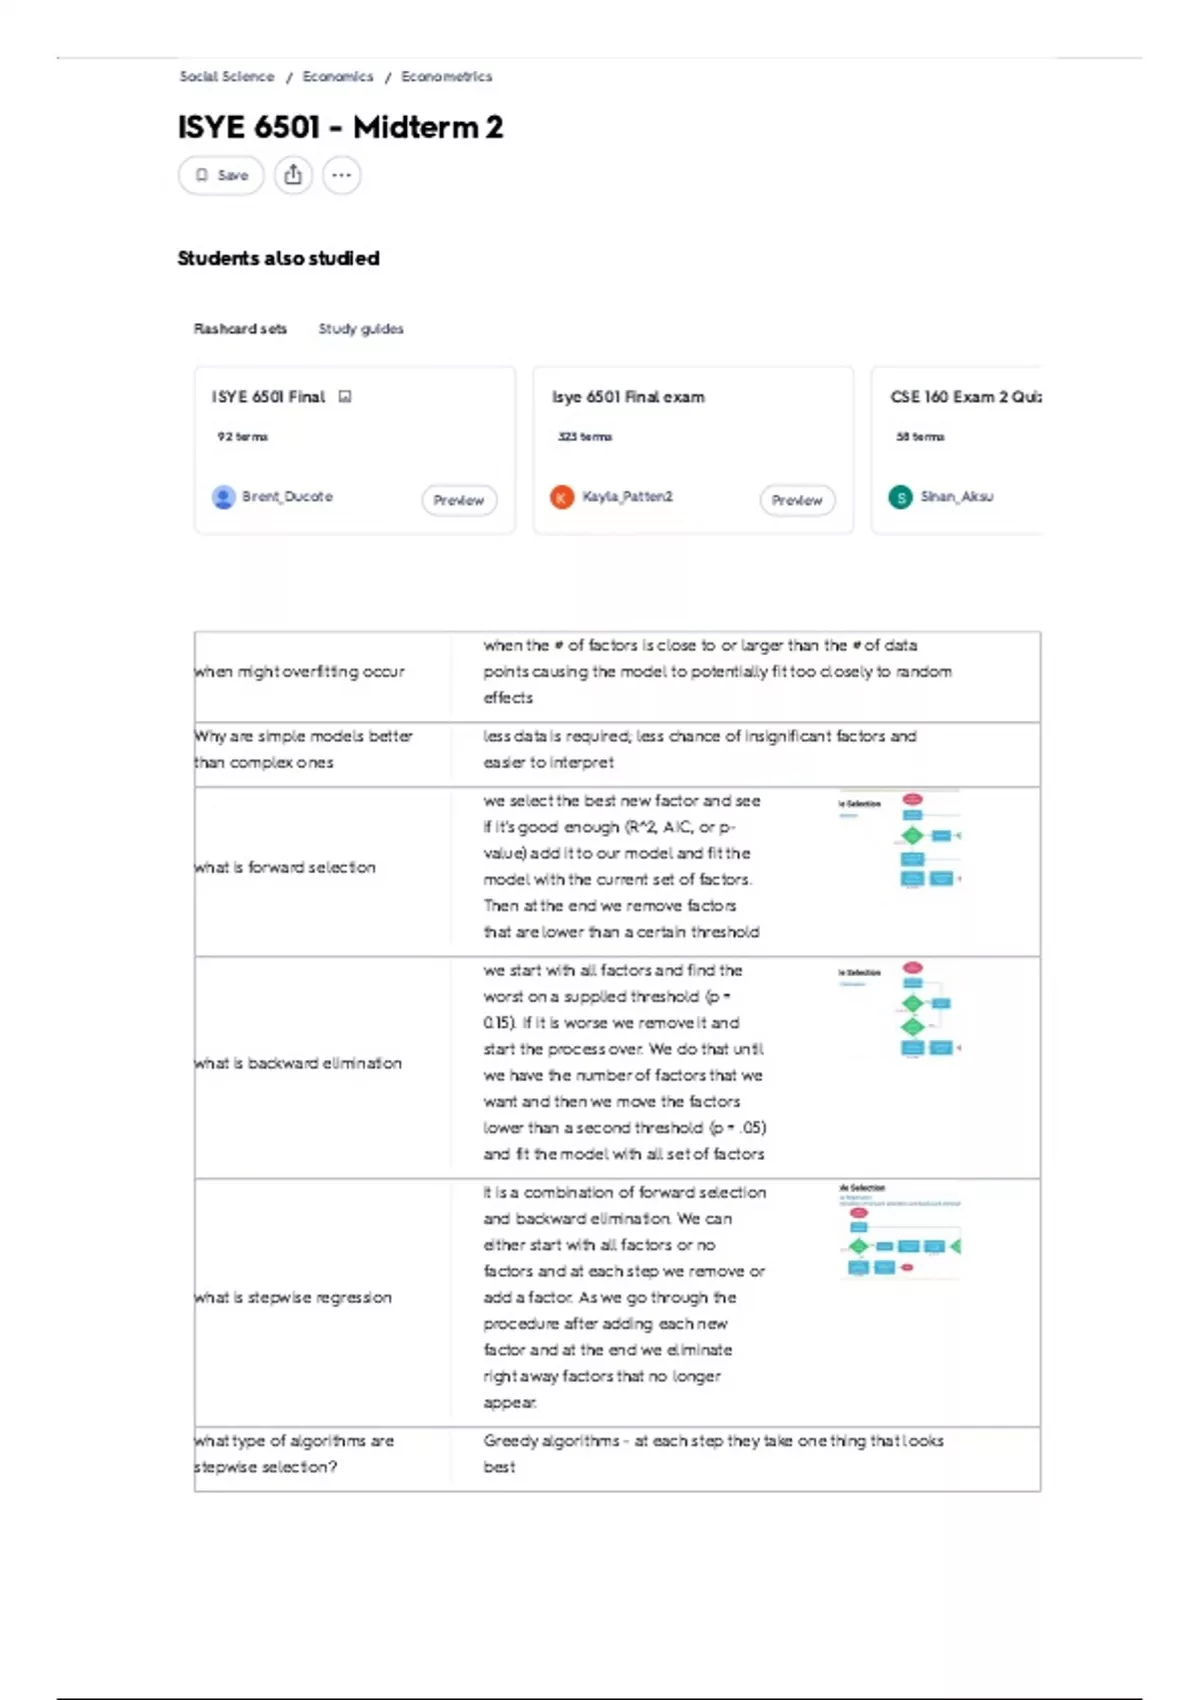Click Brent_Ducote's avatar icon
Screen dimensions: 1200x1700
coord(224,497)
